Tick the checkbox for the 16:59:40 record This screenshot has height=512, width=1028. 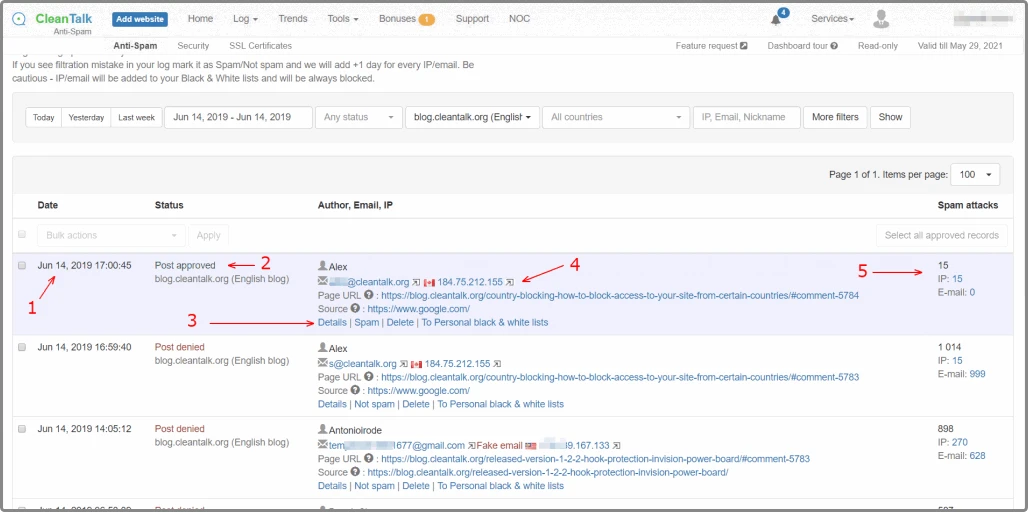(x=22, y=348)
